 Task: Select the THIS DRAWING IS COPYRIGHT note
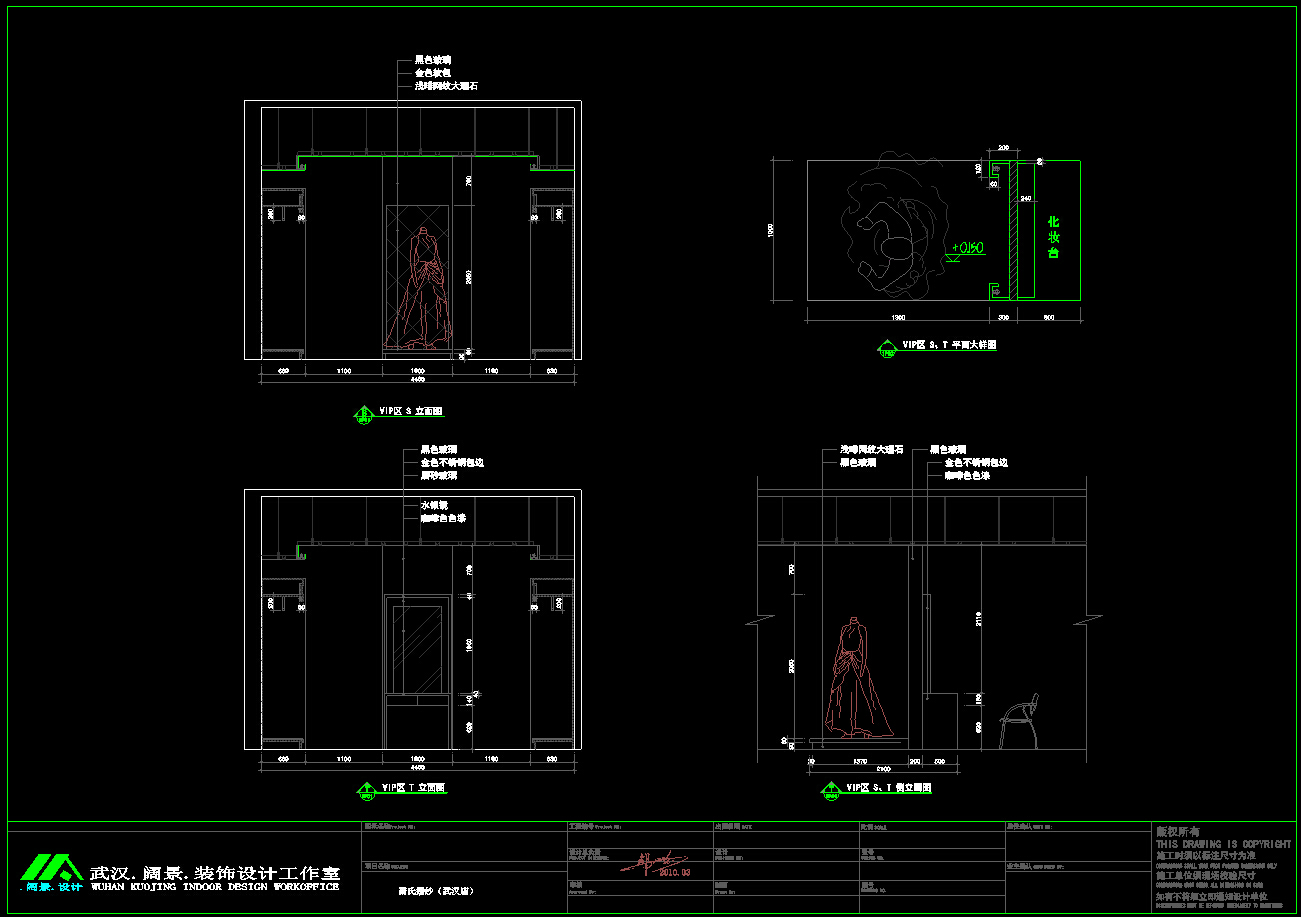tap(1223, 844)
